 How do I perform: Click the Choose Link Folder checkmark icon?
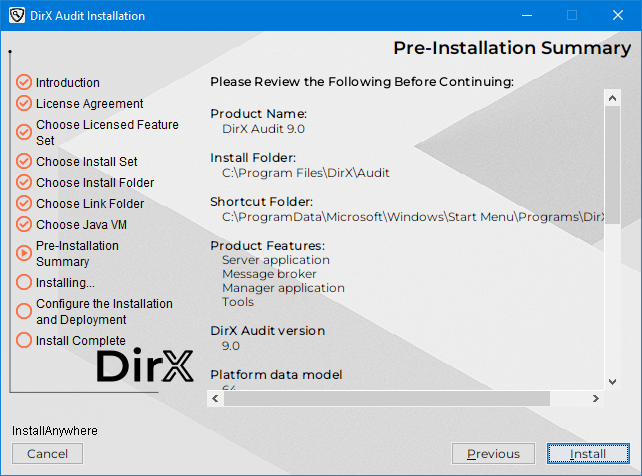pos(24,203)
